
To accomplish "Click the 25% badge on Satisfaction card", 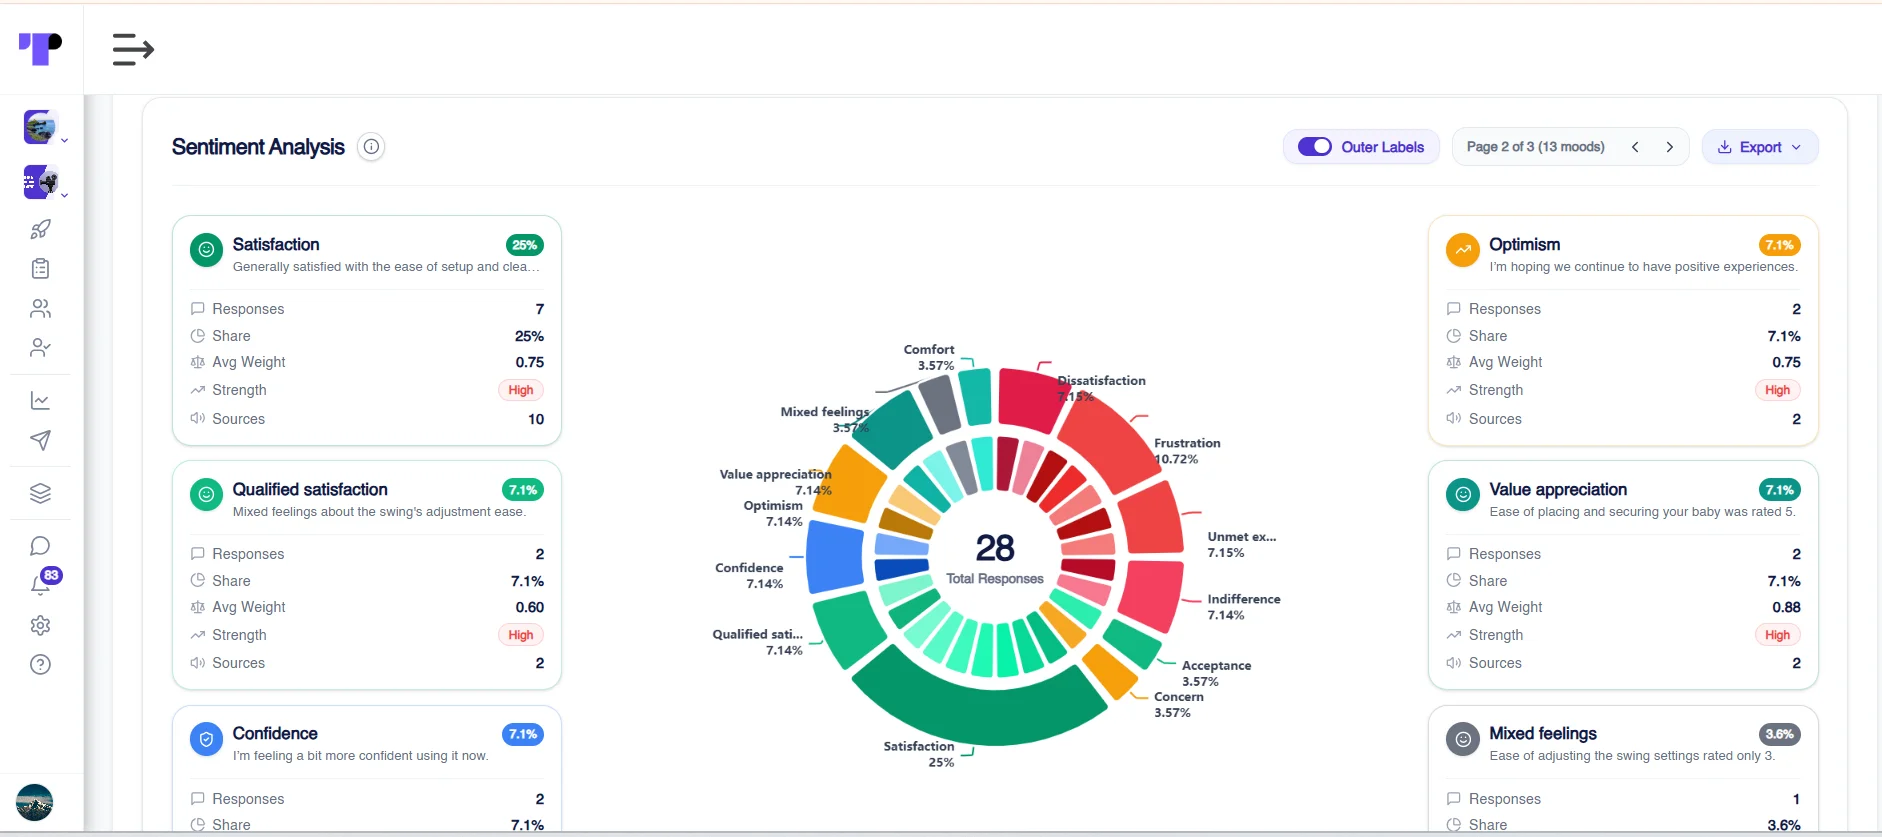I will (x=524, y=245).
